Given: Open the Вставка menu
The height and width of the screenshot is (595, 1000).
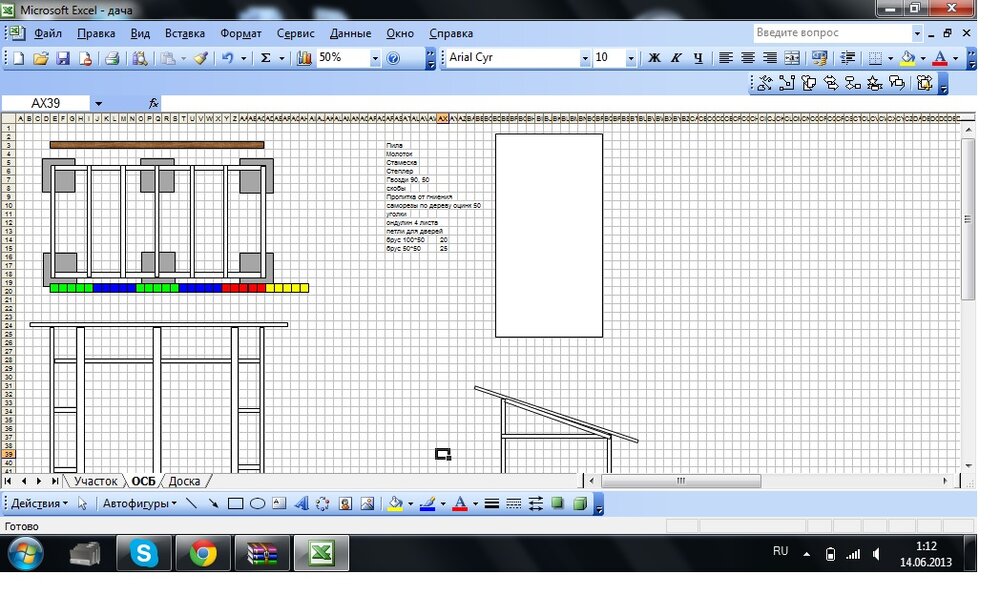Looking at the screenshot, I should coord(185,33).
